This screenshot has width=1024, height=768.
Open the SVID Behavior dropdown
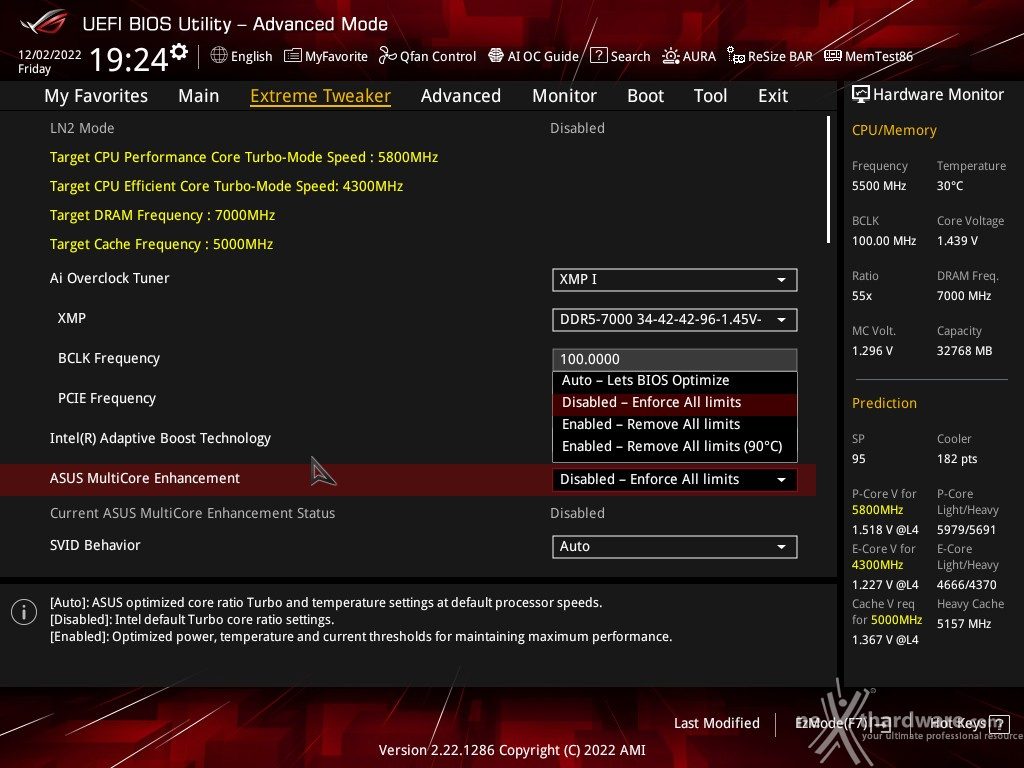(x=675, y=547)
